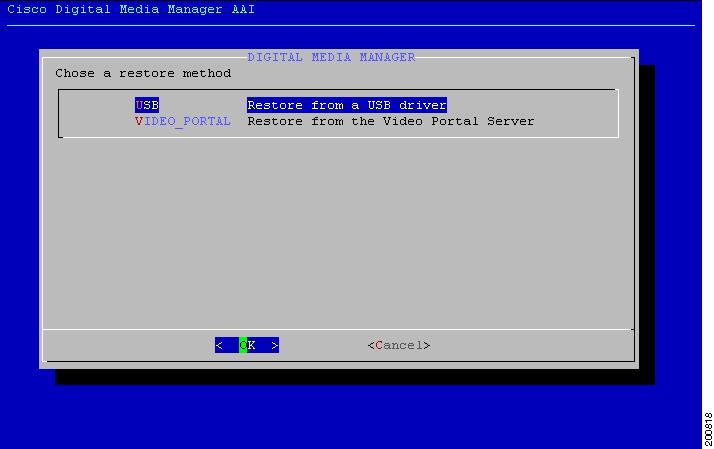Click the DIGITAL MEDIA MANAGER dialog title

tap(331, 57)
